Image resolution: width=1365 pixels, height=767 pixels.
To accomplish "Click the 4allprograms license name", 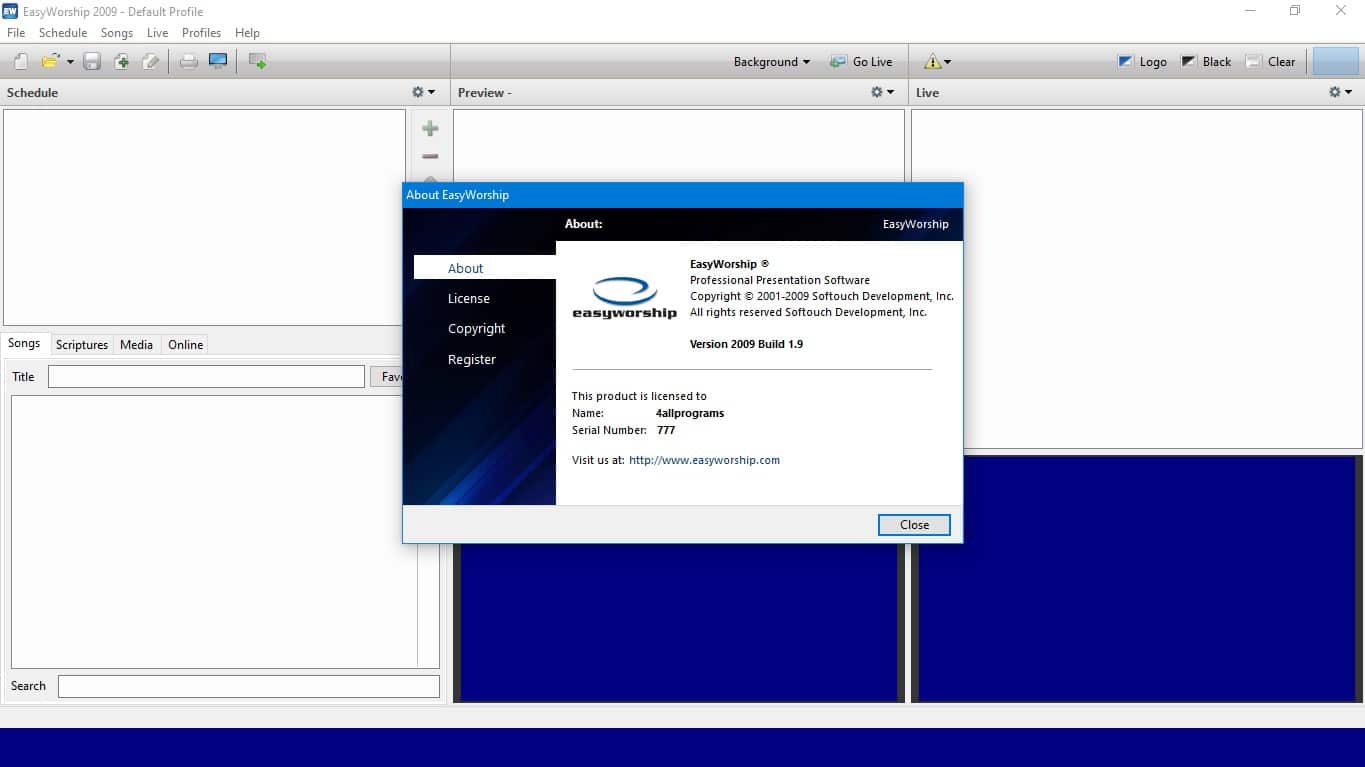I will point(690,413).
